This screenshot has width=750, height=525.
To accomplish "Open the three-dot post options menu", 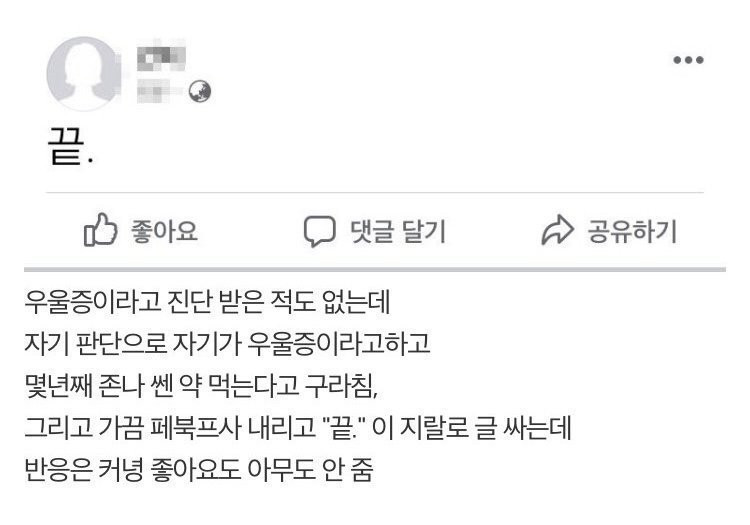I will click(688, 60).
